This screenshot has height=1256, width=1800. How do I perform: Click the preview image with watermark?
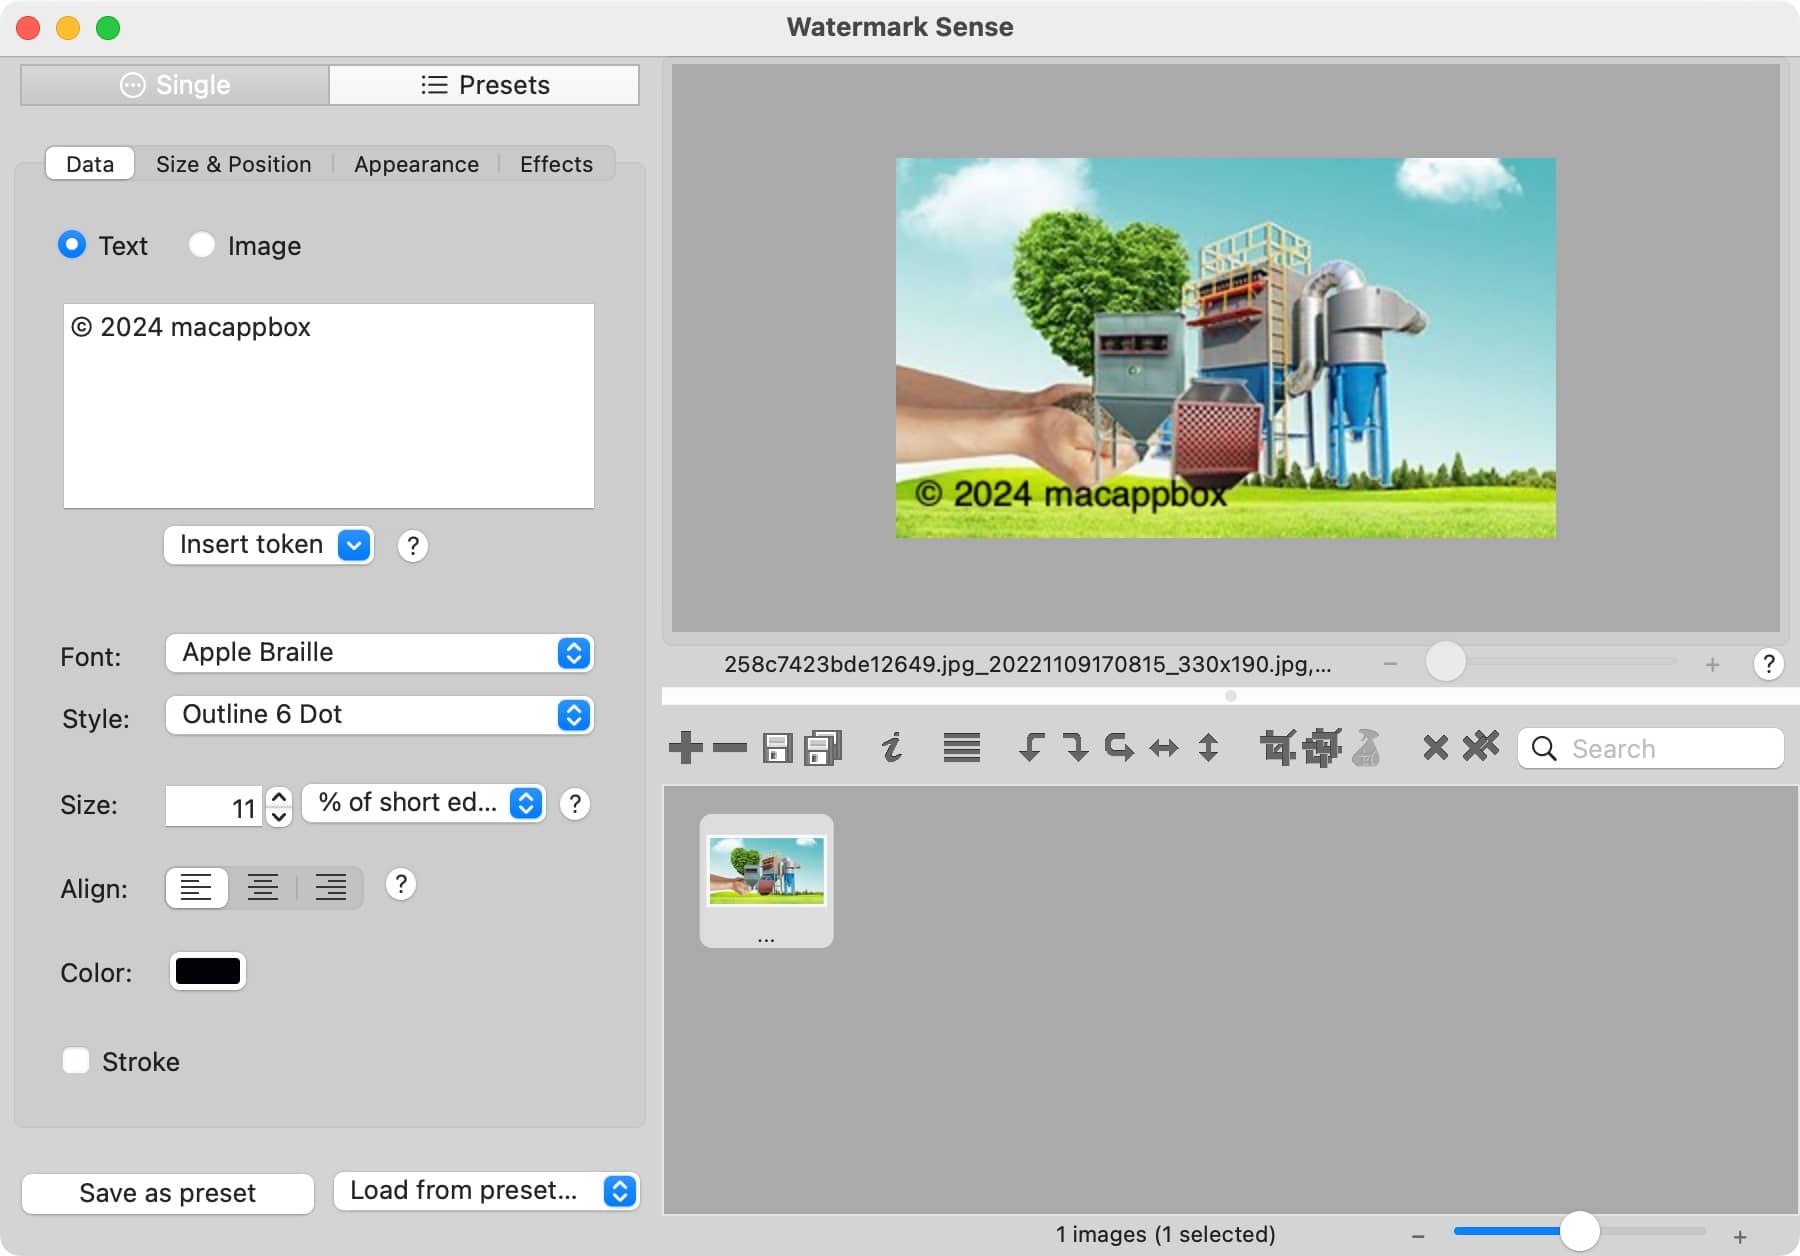[x=1225, y=348]
